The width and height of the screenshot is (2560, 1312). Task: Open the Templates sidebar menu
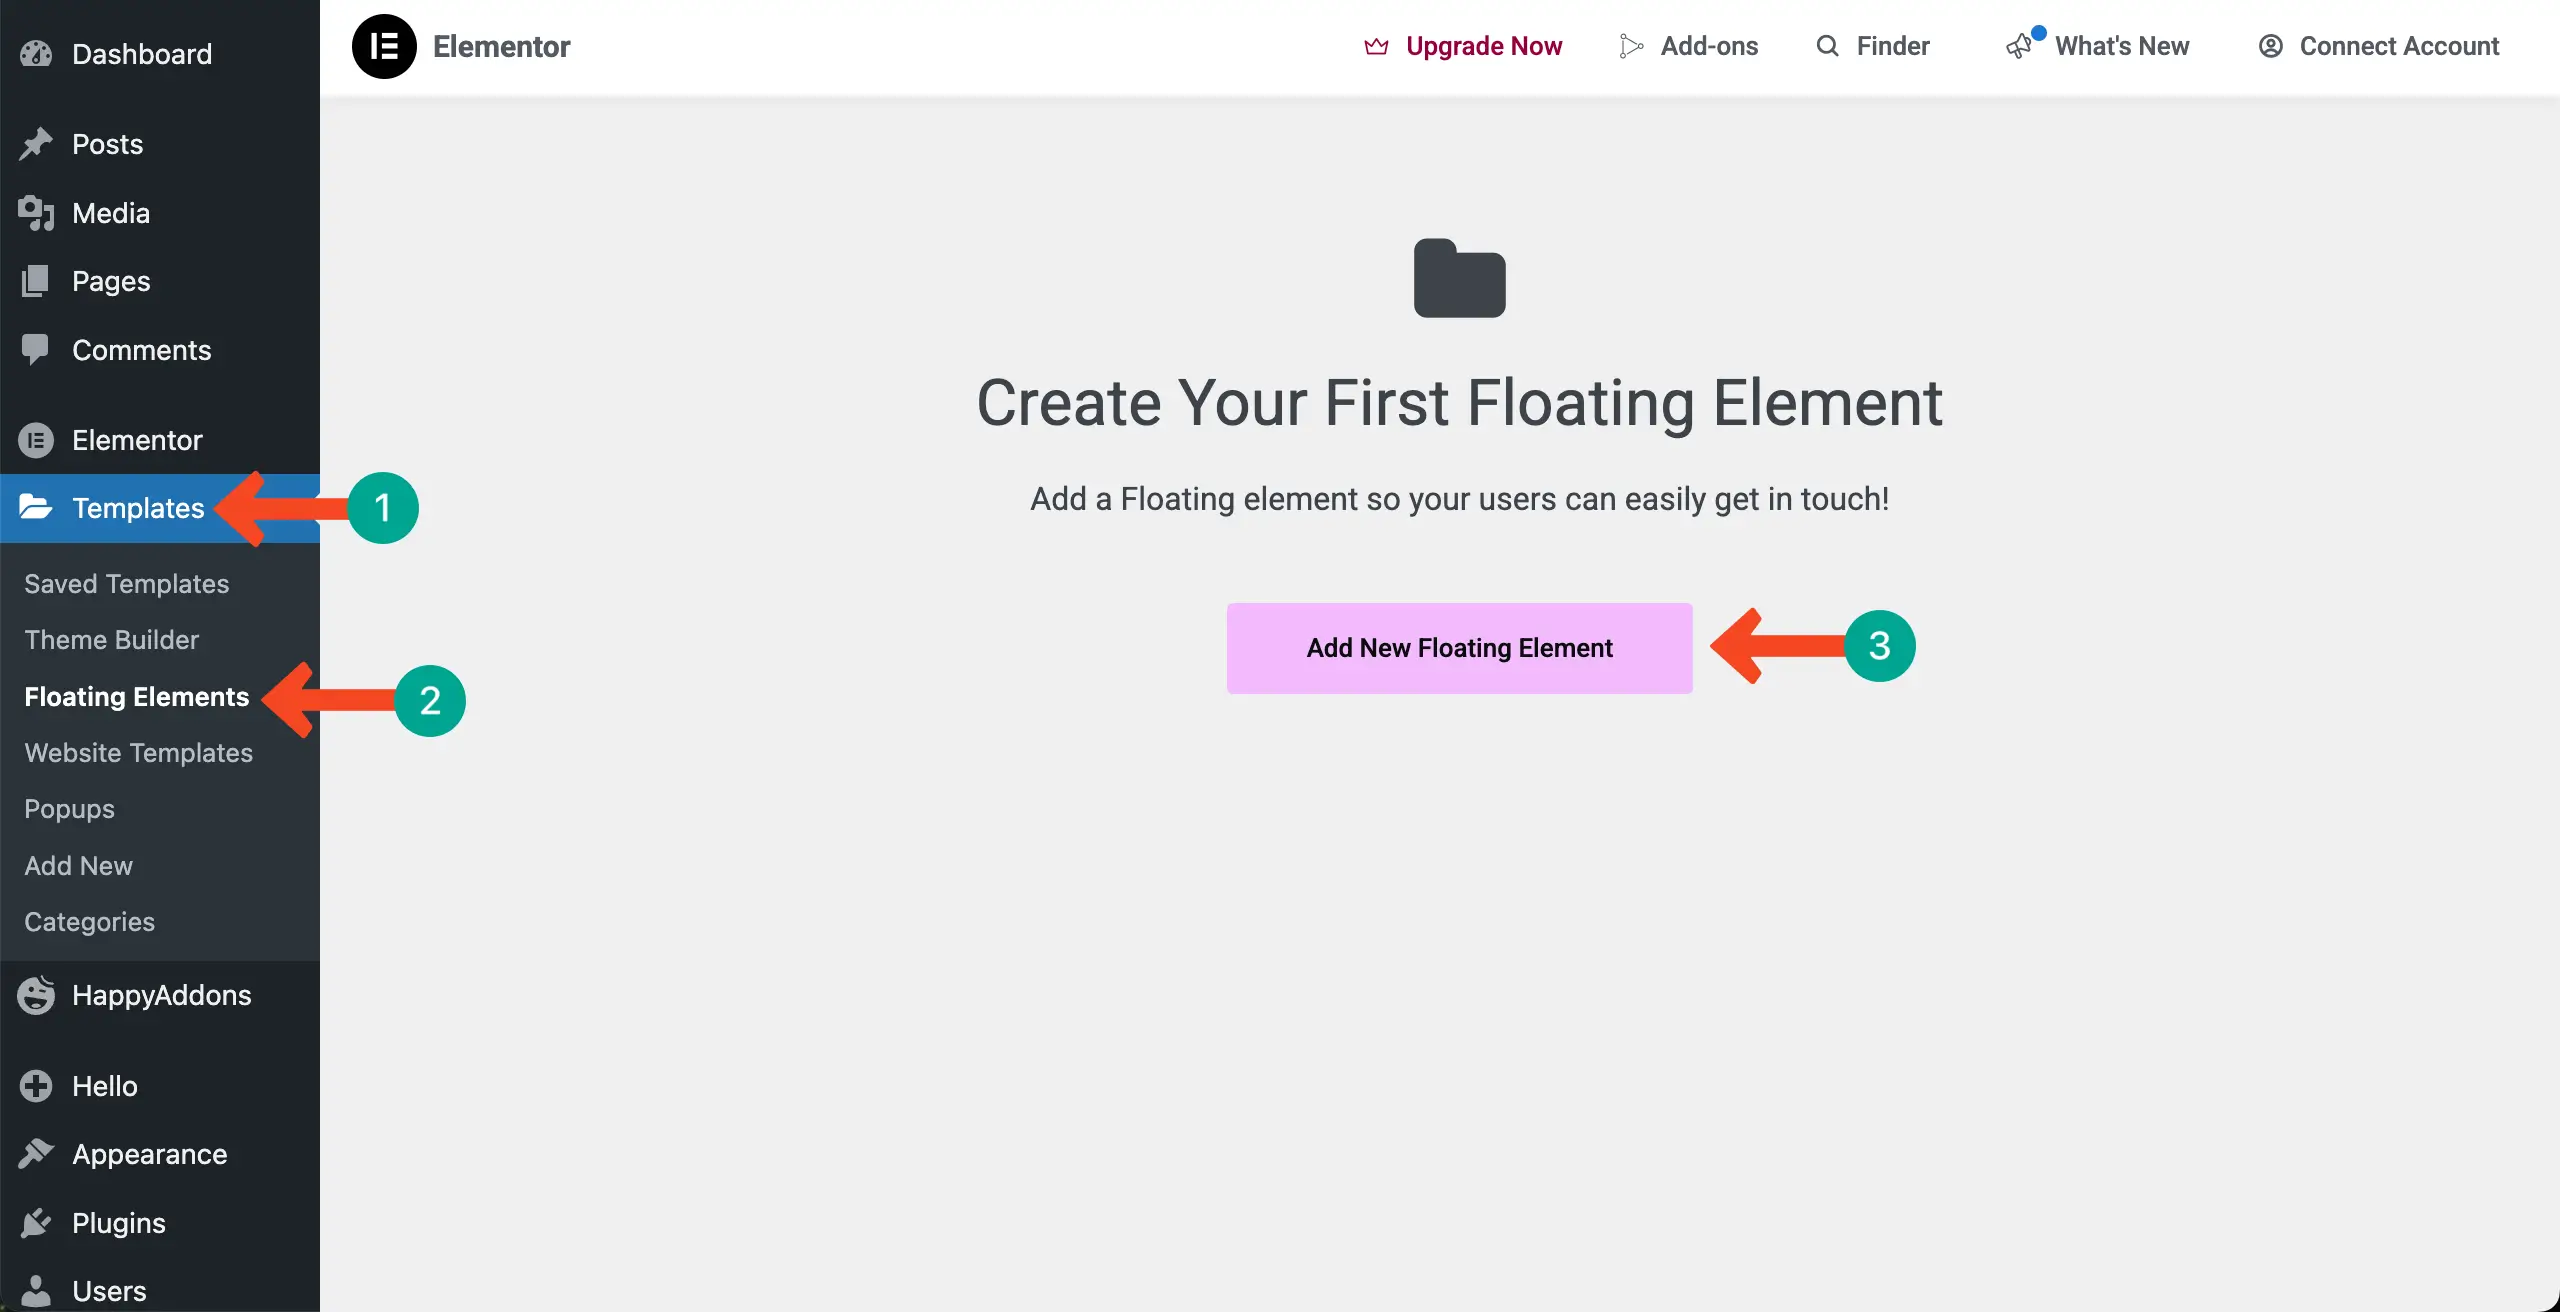(x=138, y=508)
